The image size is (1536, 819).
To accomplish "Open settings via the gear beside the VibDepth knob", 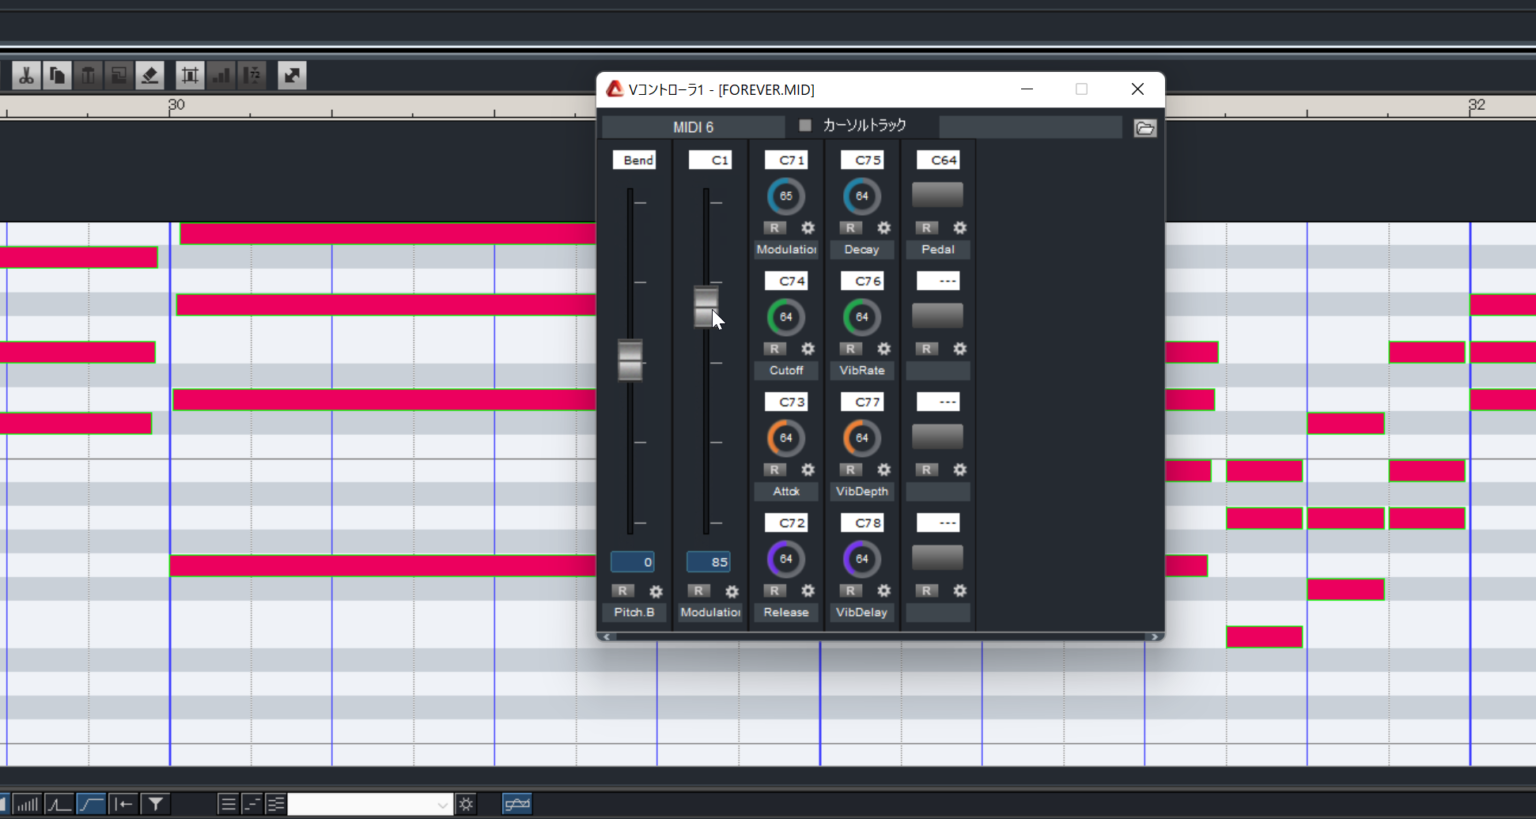I will tap(883, 470).
